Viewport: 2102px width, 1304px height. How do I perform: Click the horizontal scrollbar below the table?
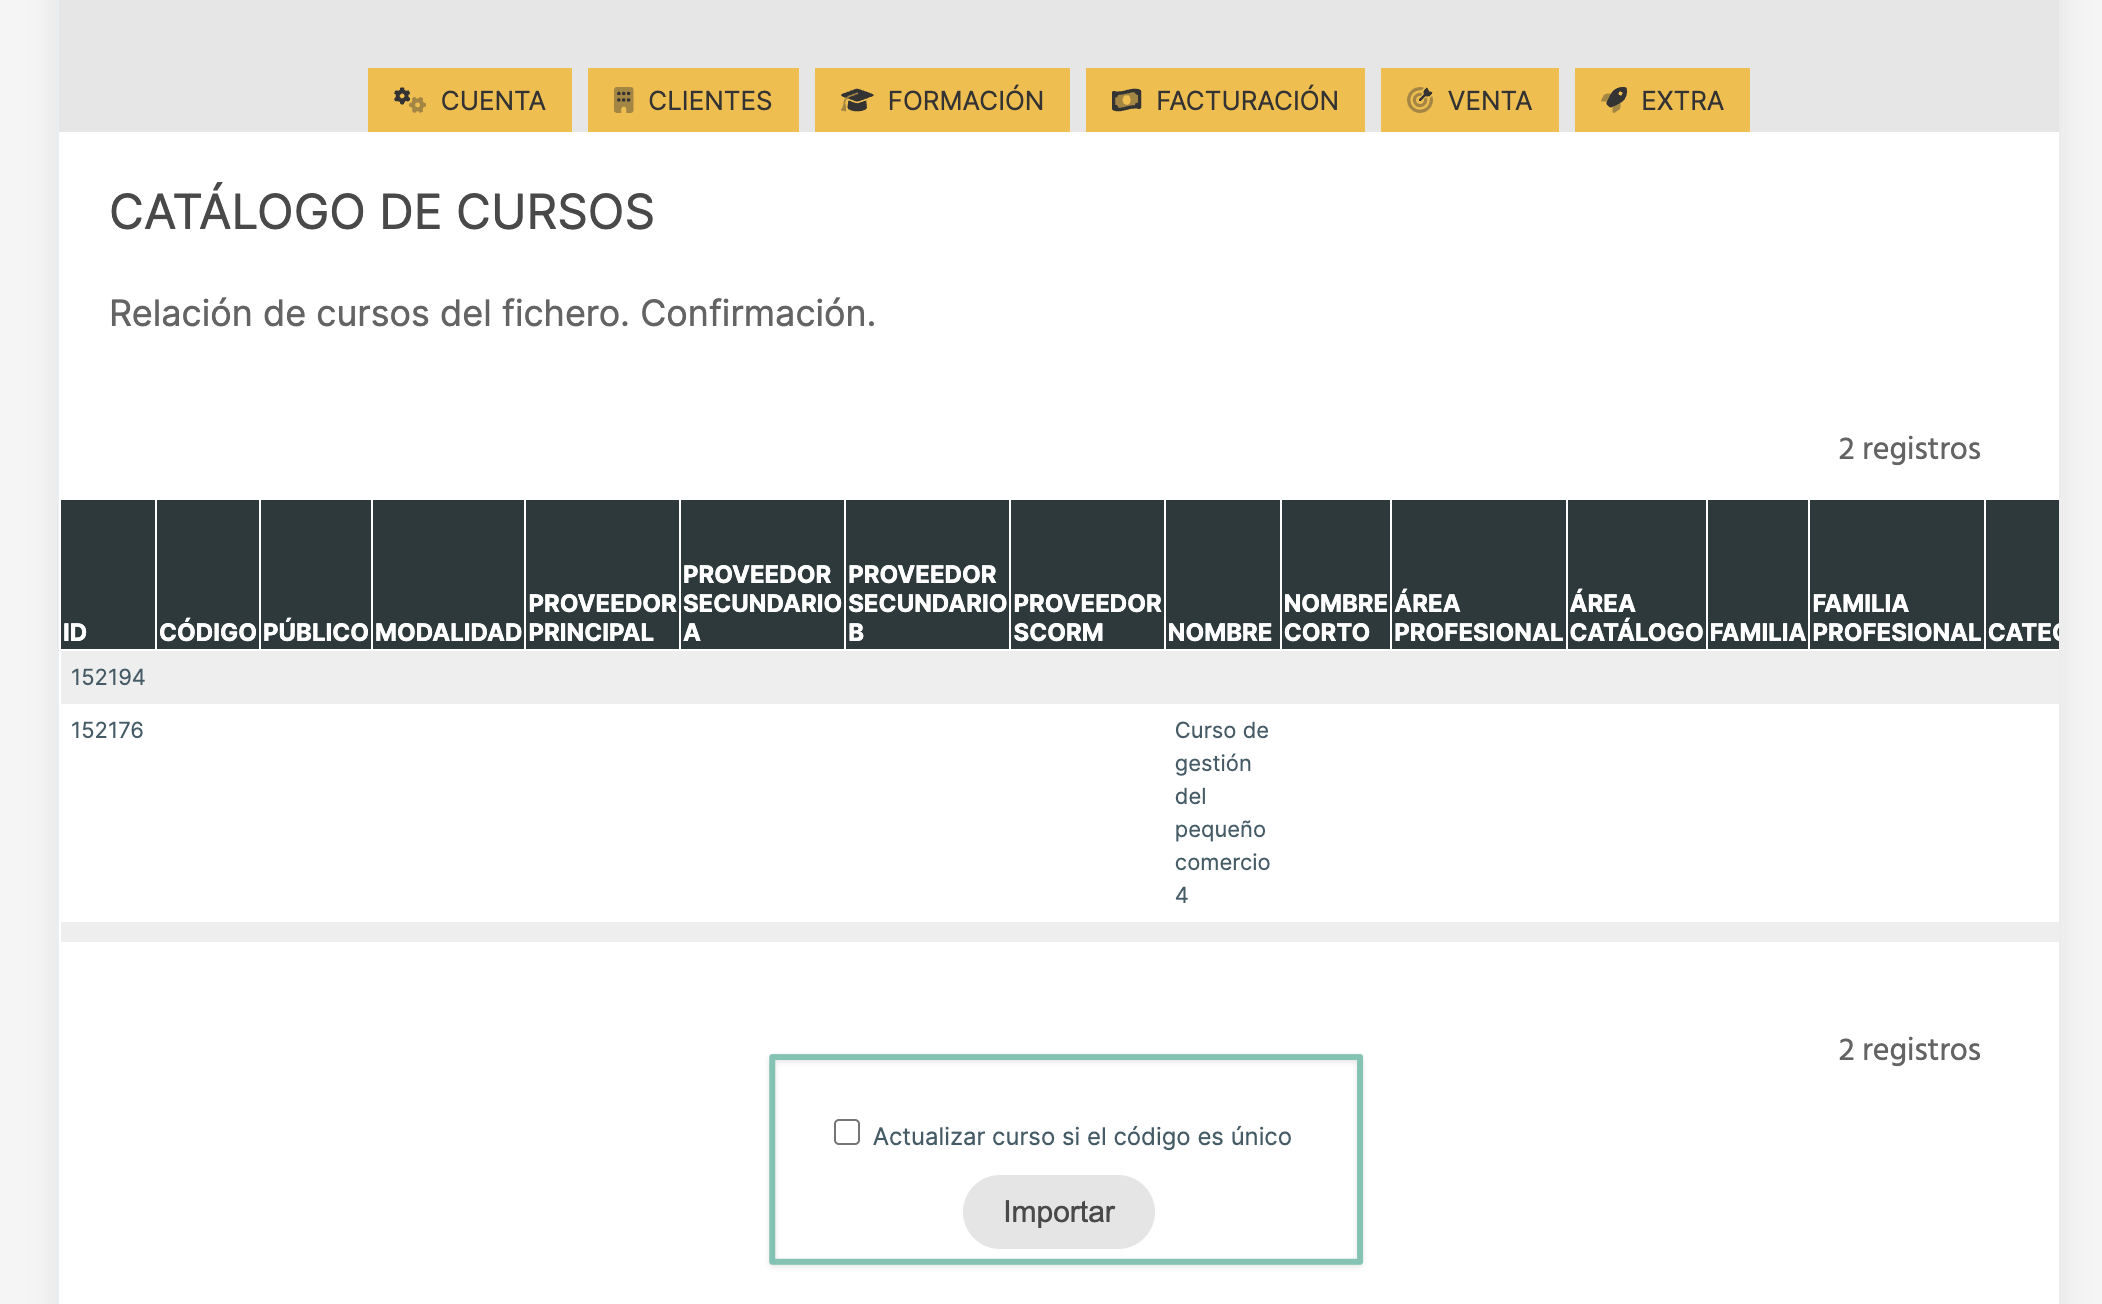click(1059, 932)
